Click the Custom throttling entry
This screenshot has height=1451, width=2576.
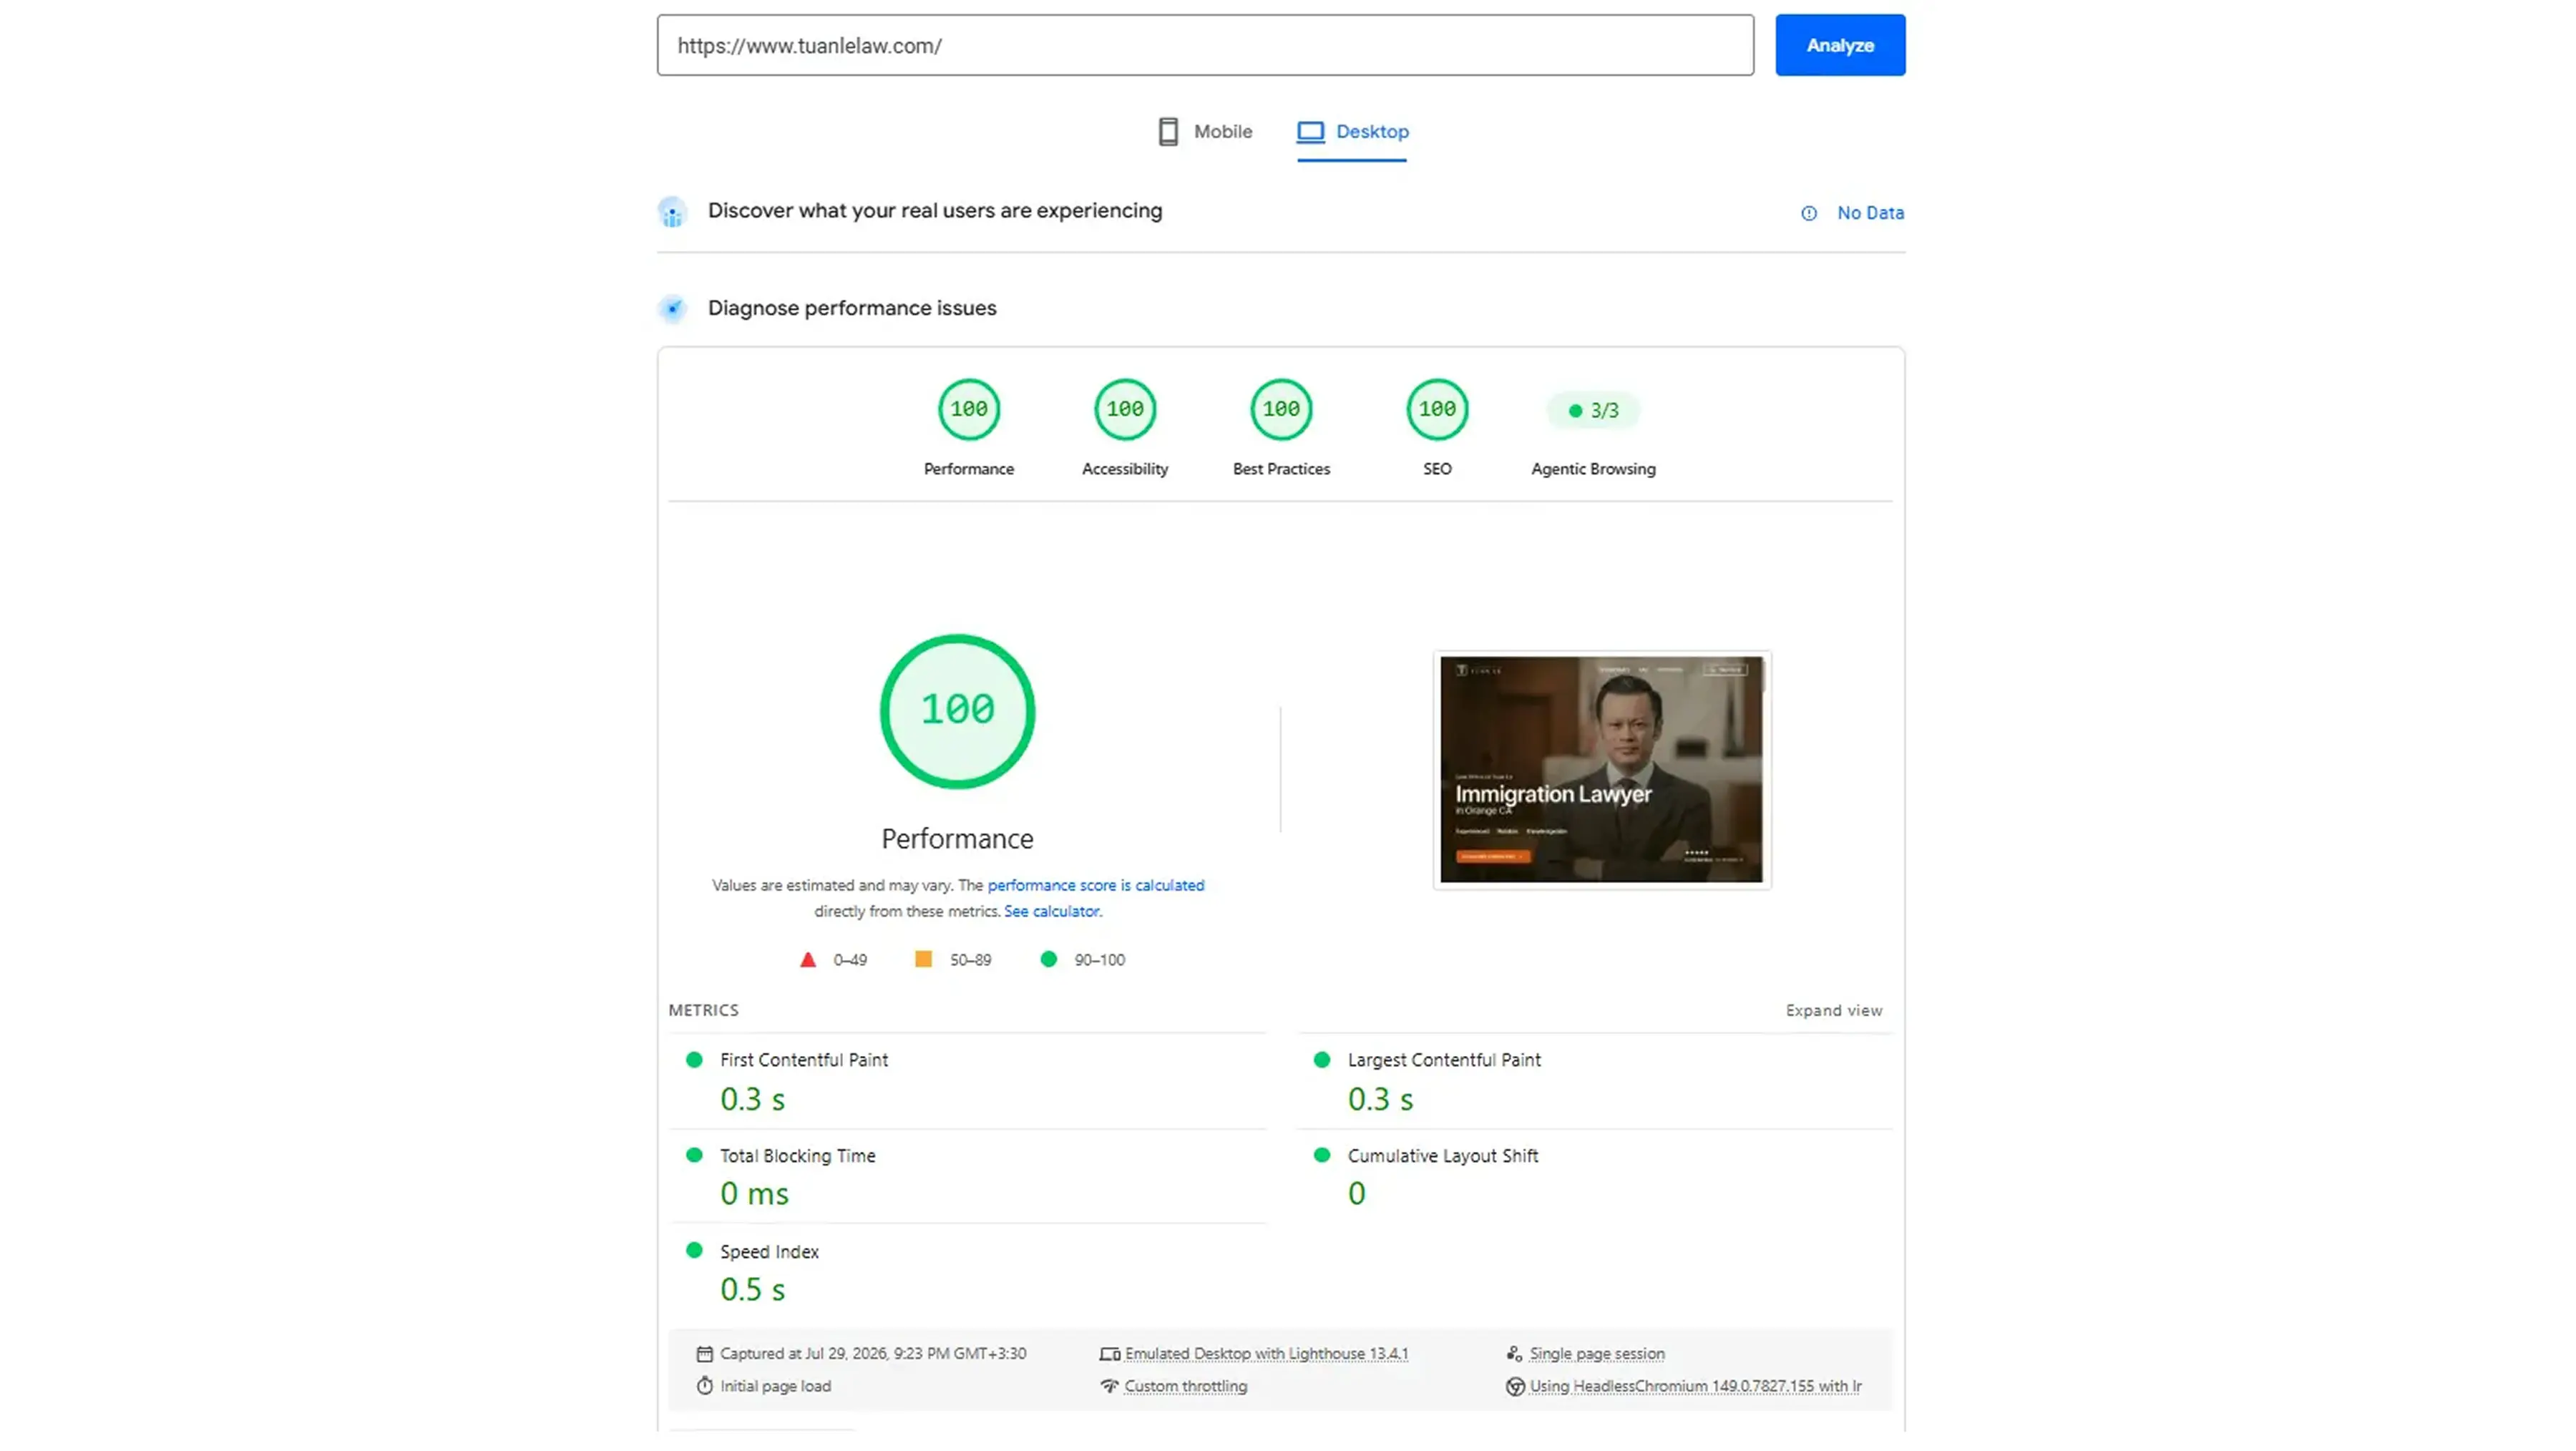coord(1185,1386)
